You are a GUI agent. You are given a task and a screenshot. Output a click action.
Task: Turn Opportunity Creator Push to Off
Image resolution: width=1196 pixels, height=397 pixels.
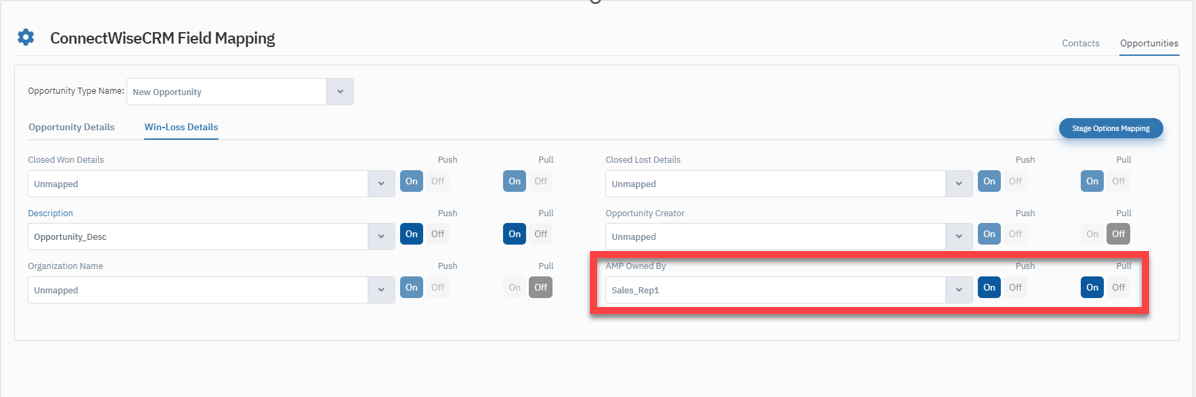pyautogui.click(x=1016, y=234)
